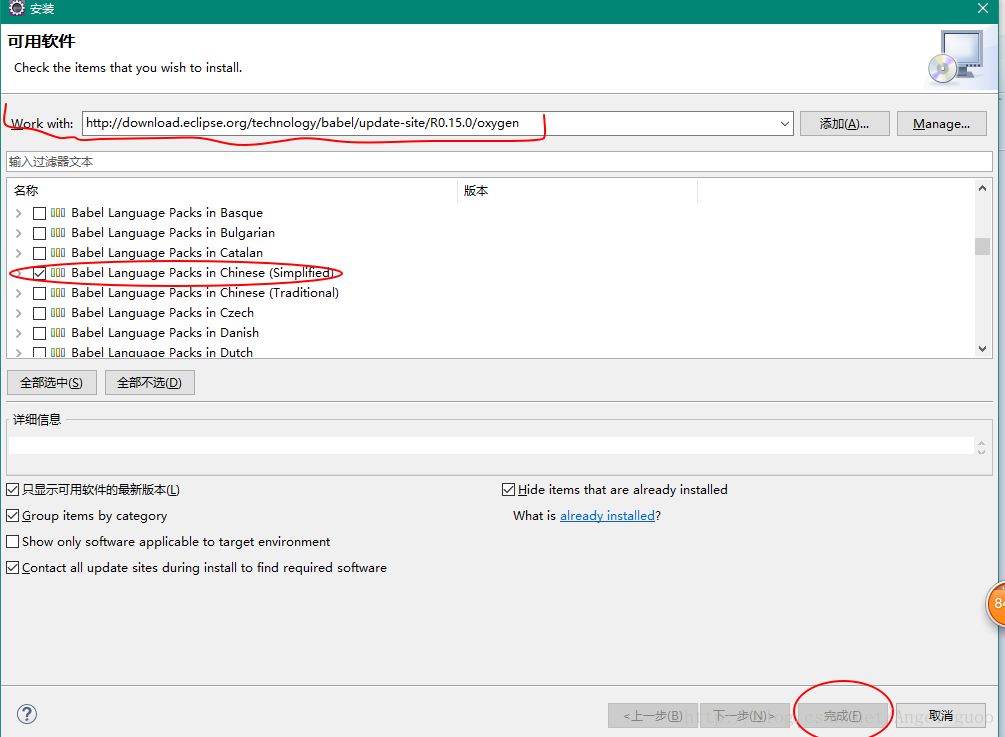This screenshot has height=737, width=1005.
Task: Click the 下一步(N) next button
Action: [744, 715]
